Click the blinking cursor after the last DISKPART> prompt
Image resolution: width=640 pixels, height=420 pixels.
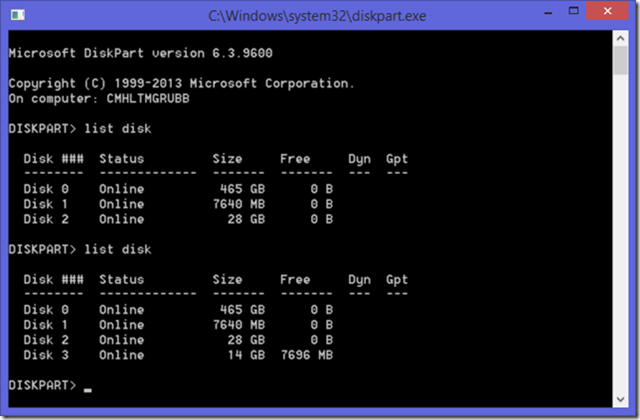tap(88, 386)
